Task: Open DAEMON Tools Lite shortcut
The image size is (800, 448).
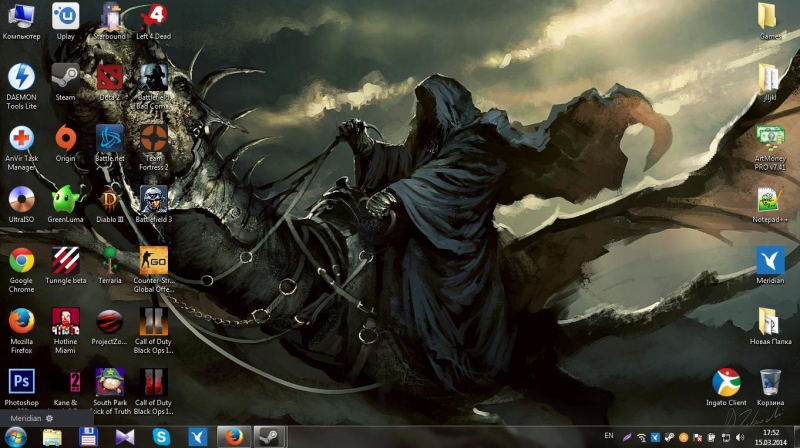Action: 21,86
